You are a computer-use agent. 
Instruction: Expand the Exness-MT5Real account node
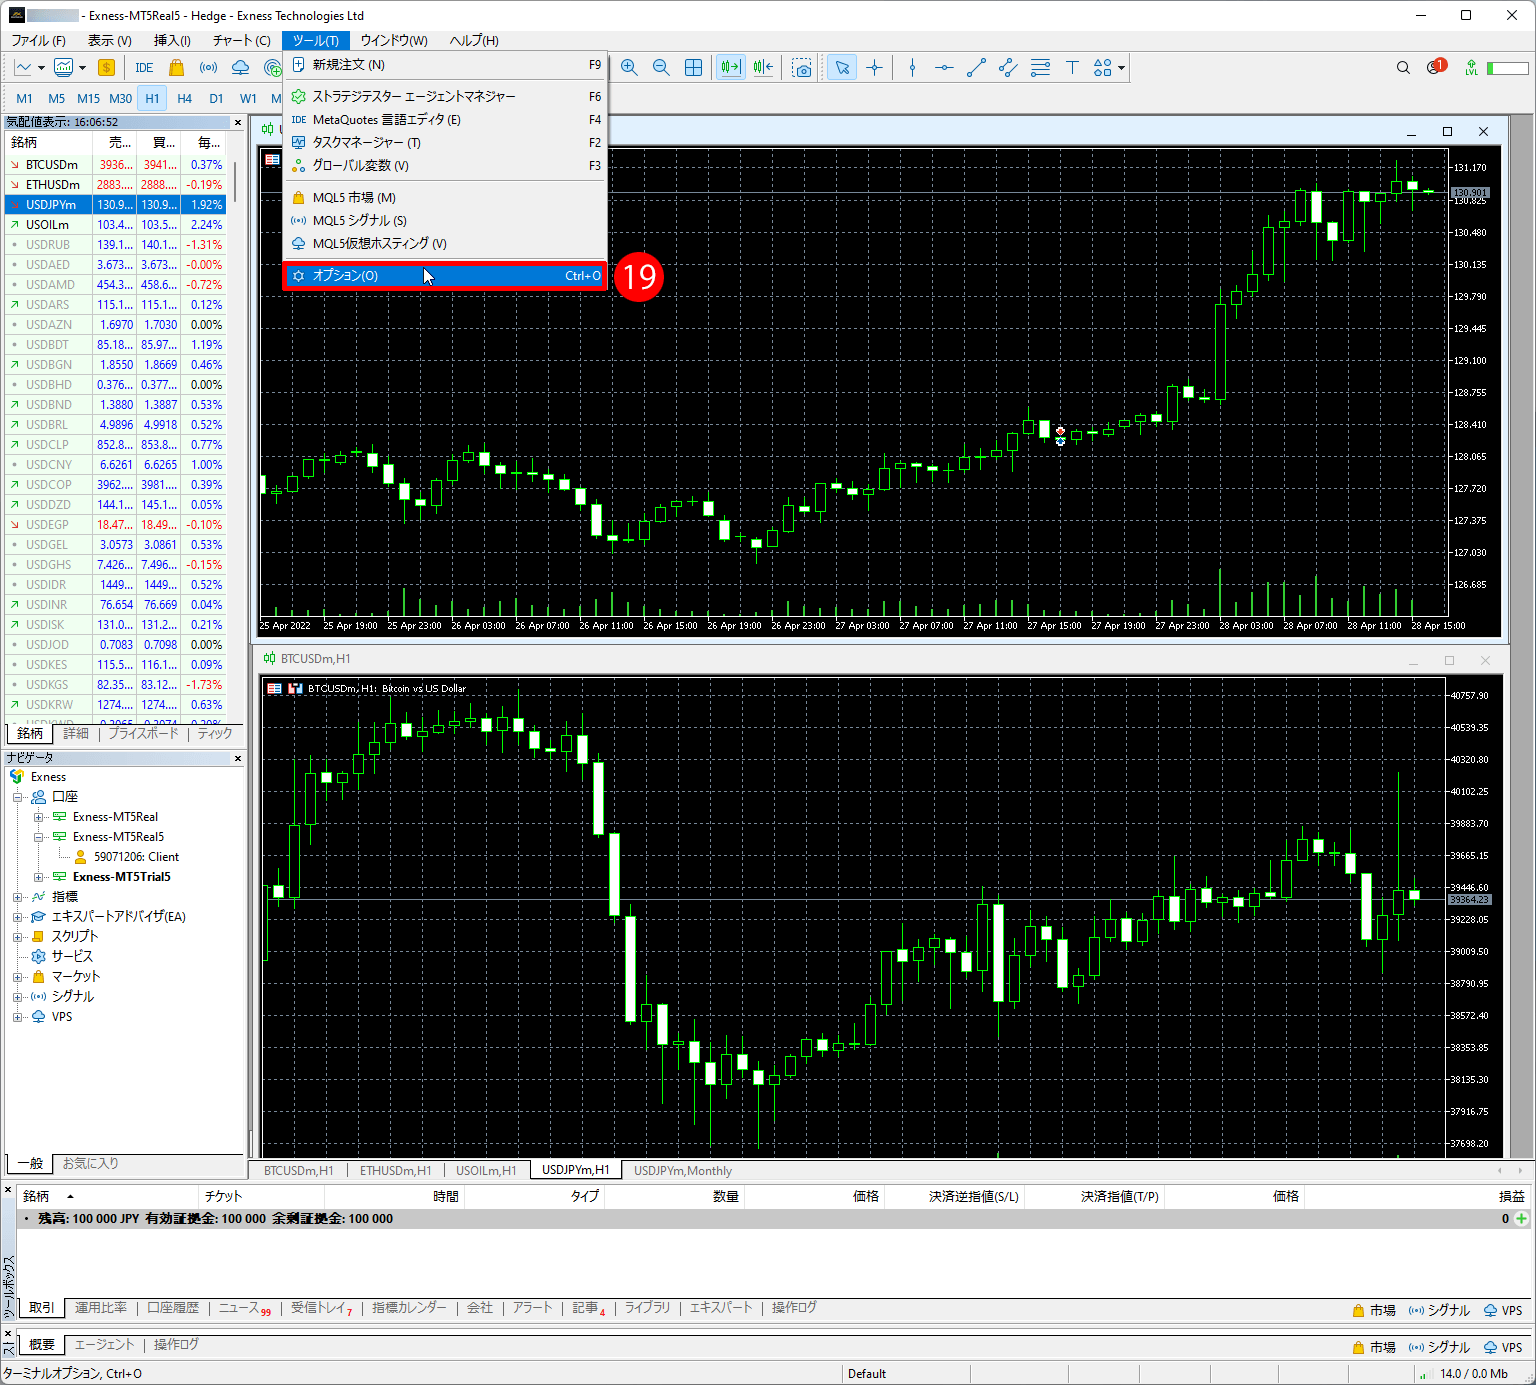pyautogui.click(x=38, y=817)
